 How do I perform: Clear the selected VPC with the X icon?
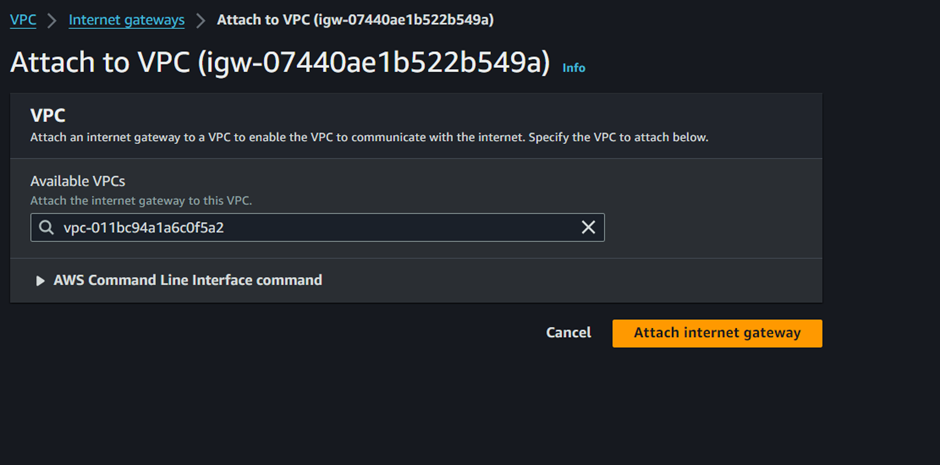pyautogui.click(x=588, y=228)
